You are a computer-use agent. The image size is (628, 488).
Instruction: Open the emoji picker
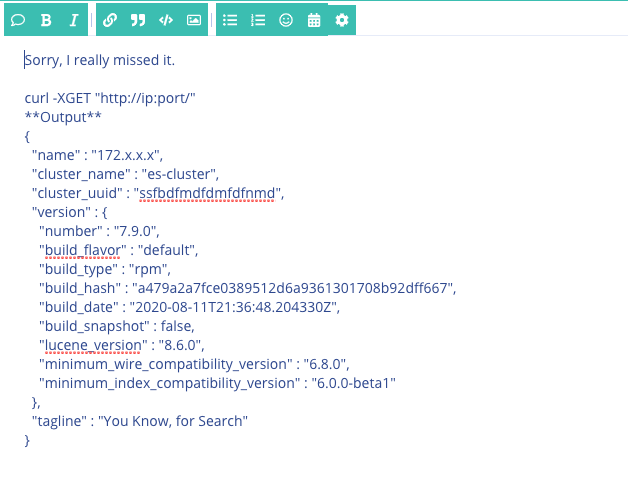tap(286, 20)
